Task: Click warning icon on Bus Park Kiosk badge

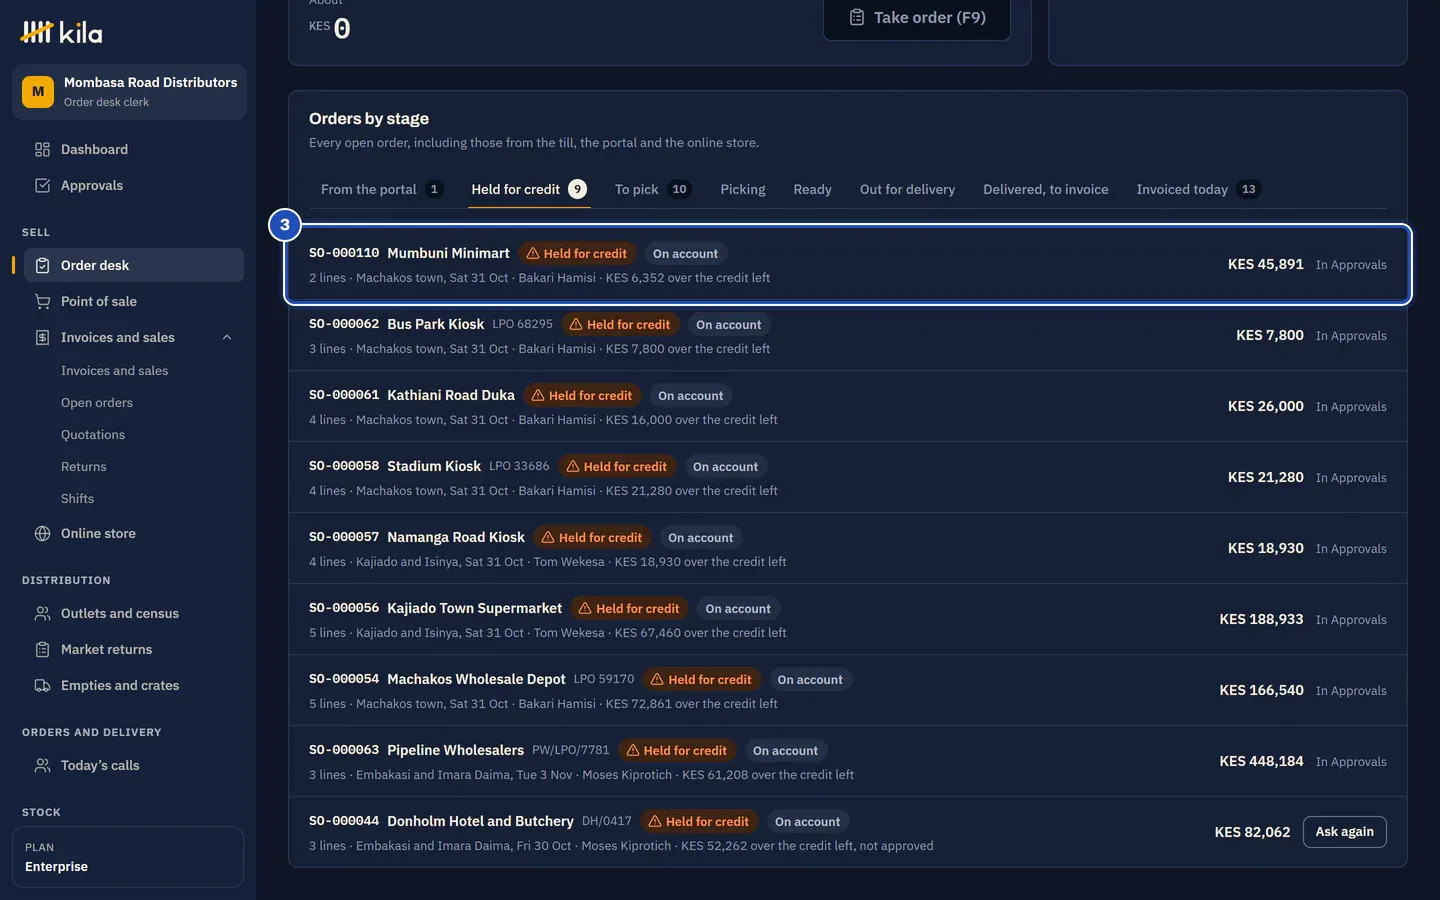Action: (576, 325)
